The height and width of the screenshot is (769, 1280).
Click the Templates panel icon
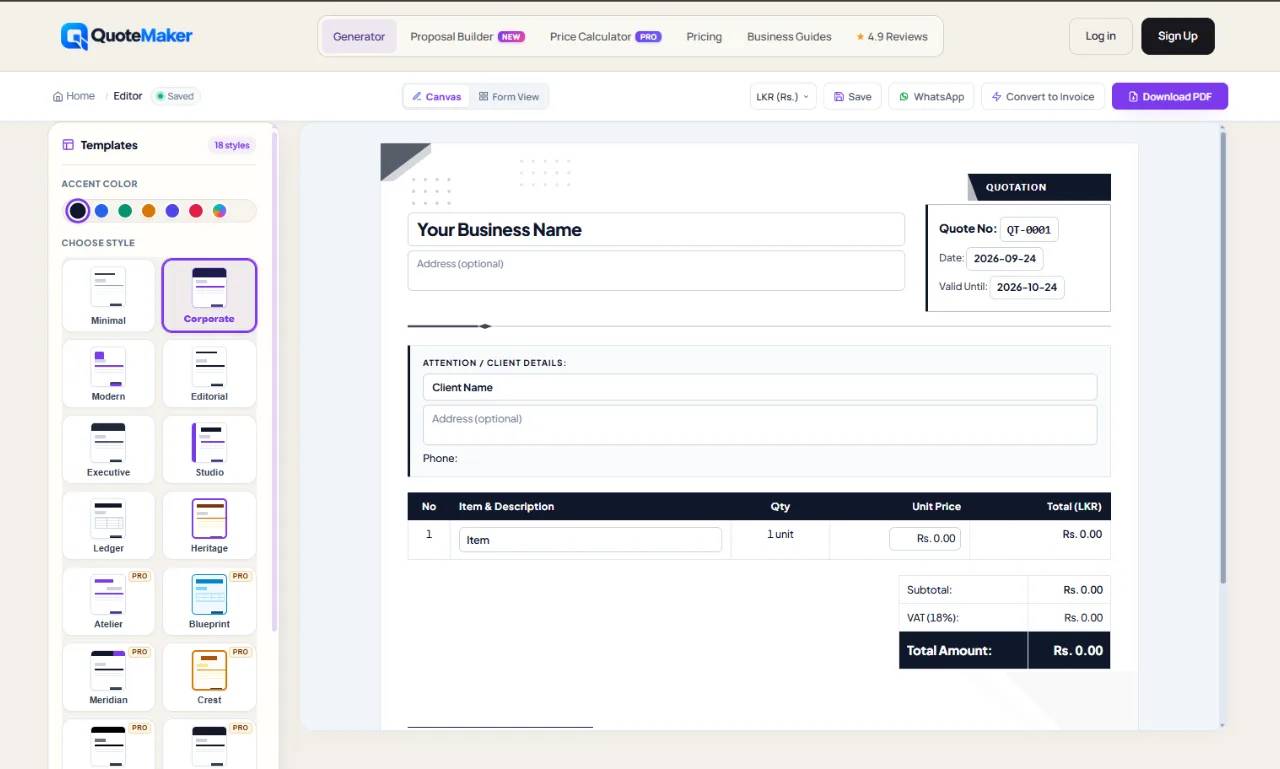pyautogui.click(x=68, y=145)
